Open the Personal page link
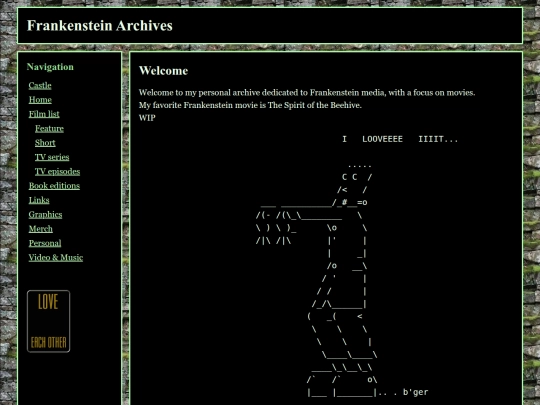Viewport: 540px width, 405px height. click(45, 243)
